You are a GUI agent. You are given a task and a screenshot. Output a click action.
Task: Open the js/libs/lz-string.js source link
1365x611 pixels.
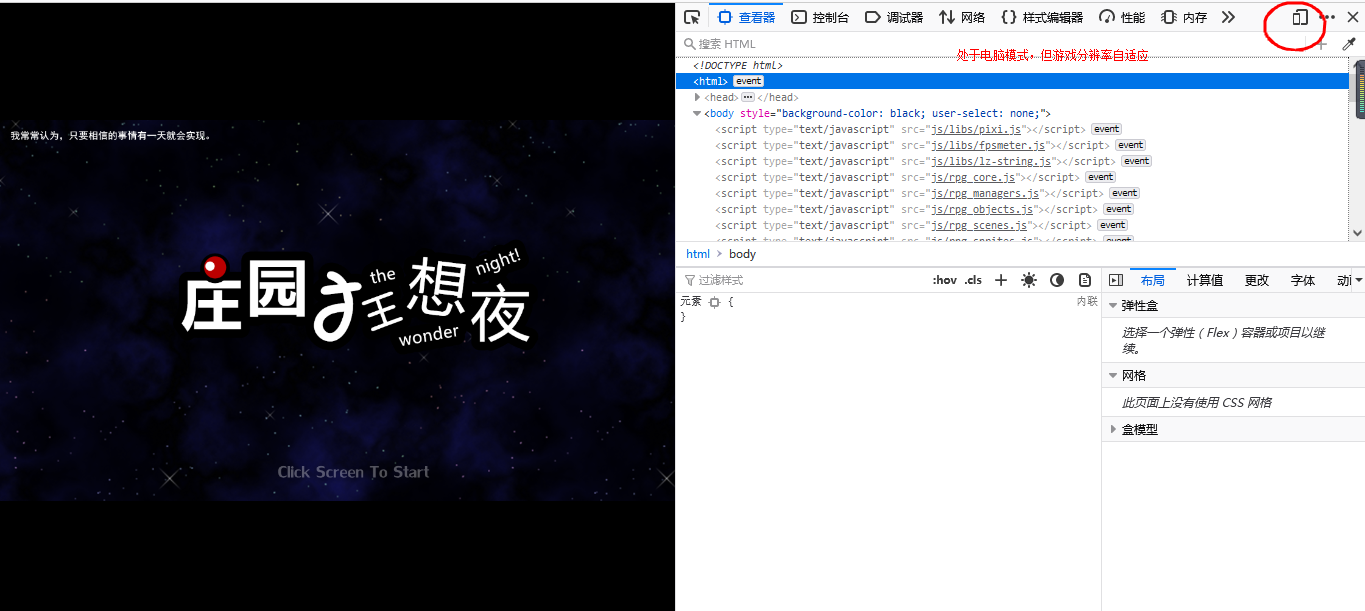(990, 161)
